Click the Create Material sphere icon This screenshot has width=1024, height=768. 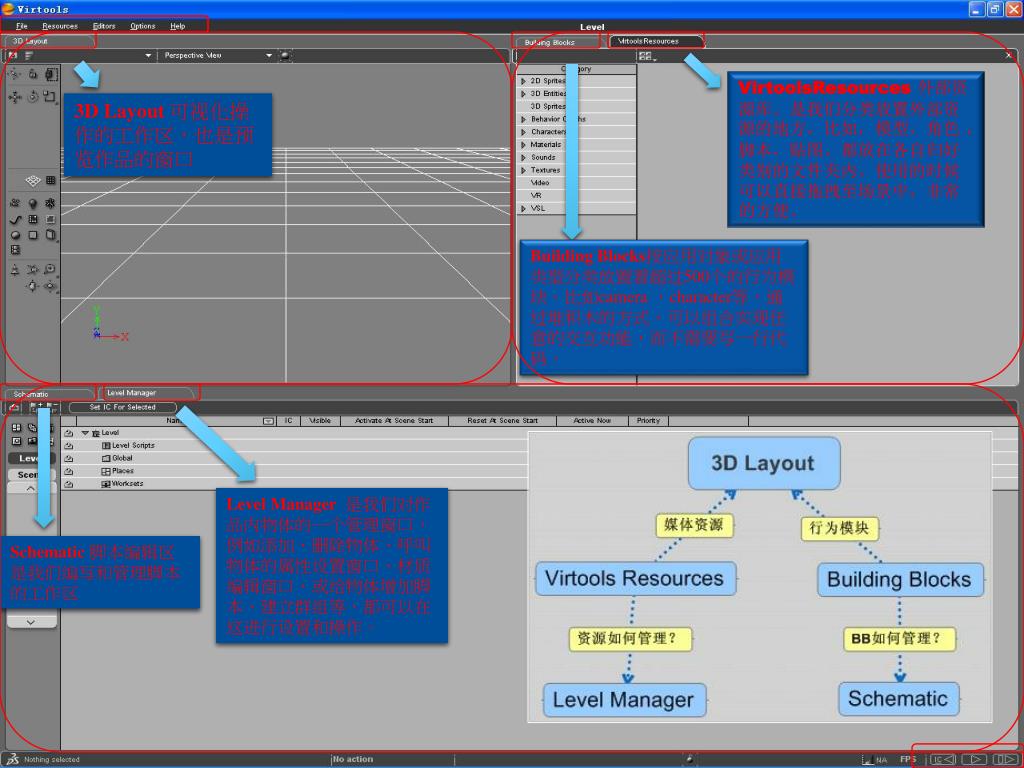pos(15,235)
